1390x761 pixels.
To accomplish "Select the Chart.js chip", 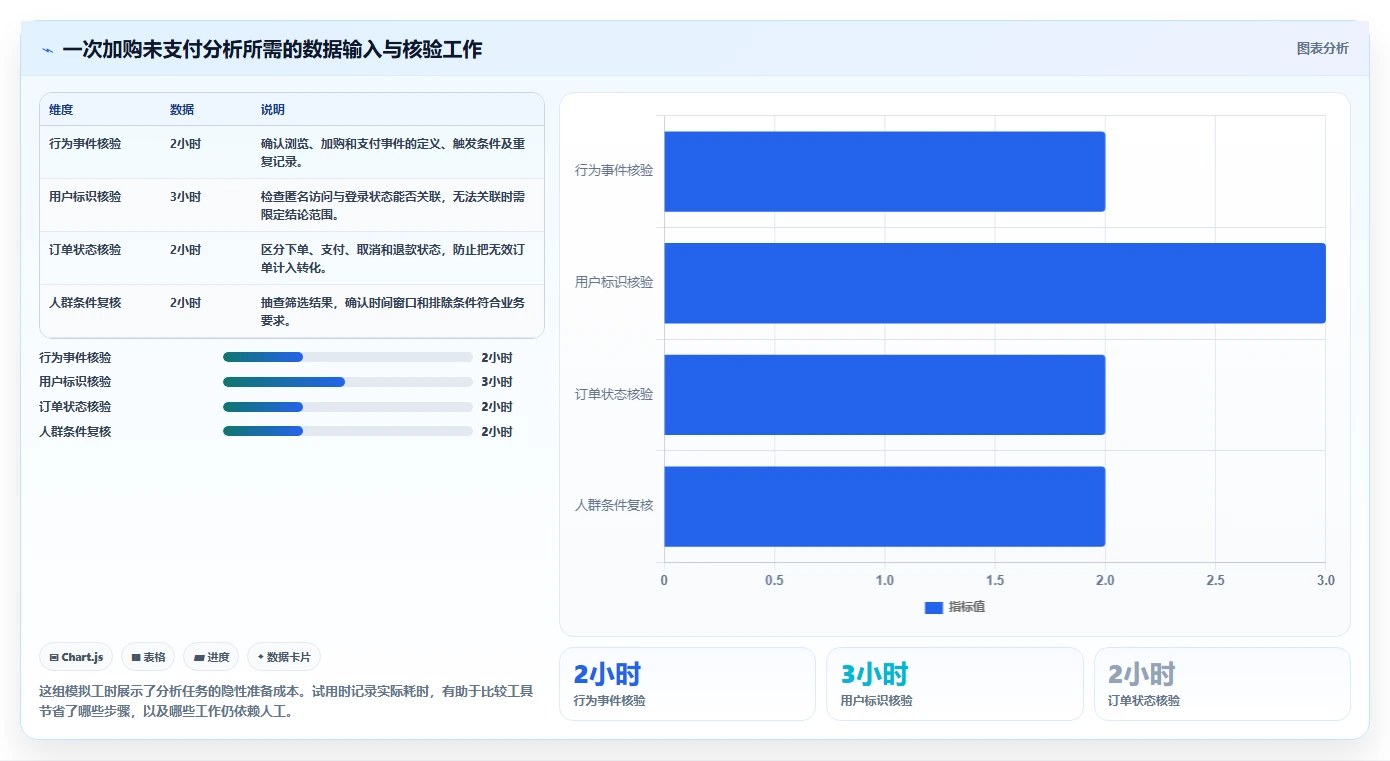I will tap(77, 657).
